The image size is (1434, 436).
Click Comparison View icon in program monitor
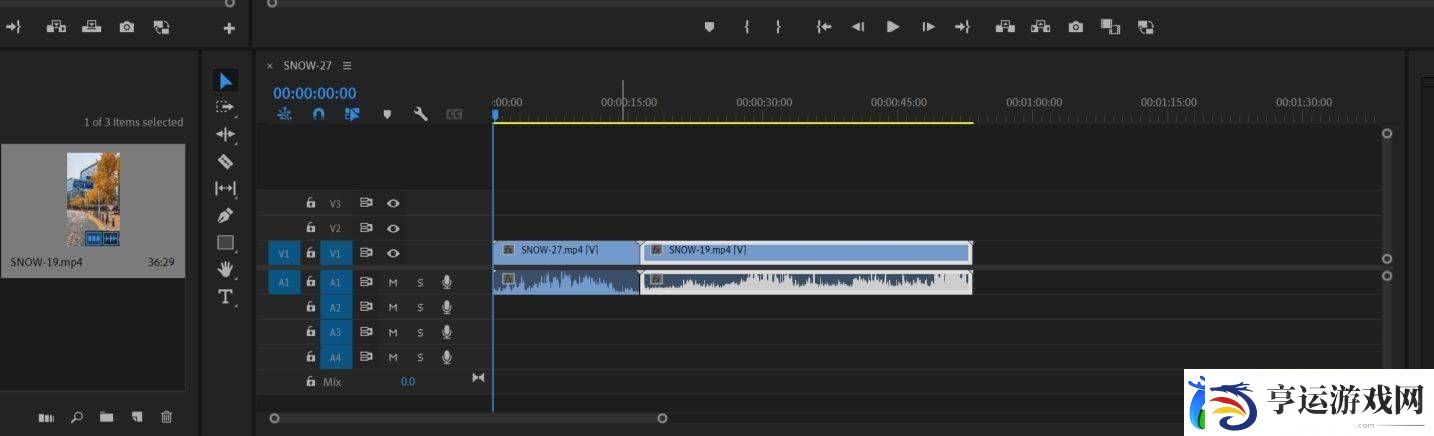(1110, 27)
